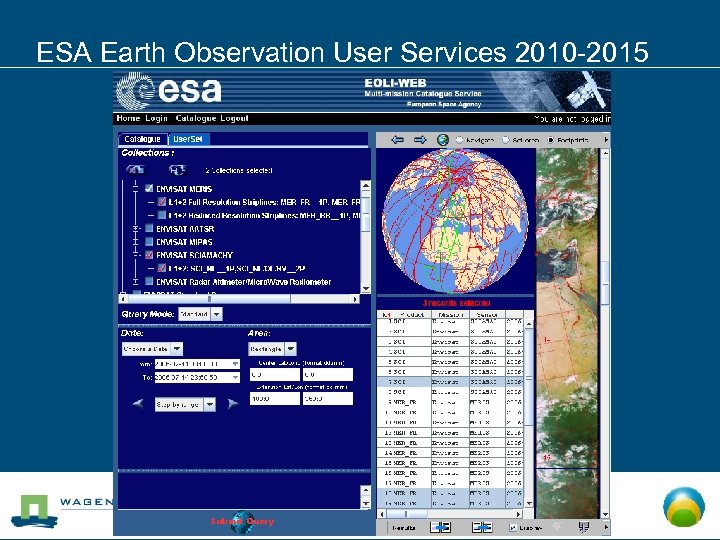Toggle the ENVISAT MIPAS checkbox
The width and height of the screenshot is (720, 540).
click(x=149, y=242)
